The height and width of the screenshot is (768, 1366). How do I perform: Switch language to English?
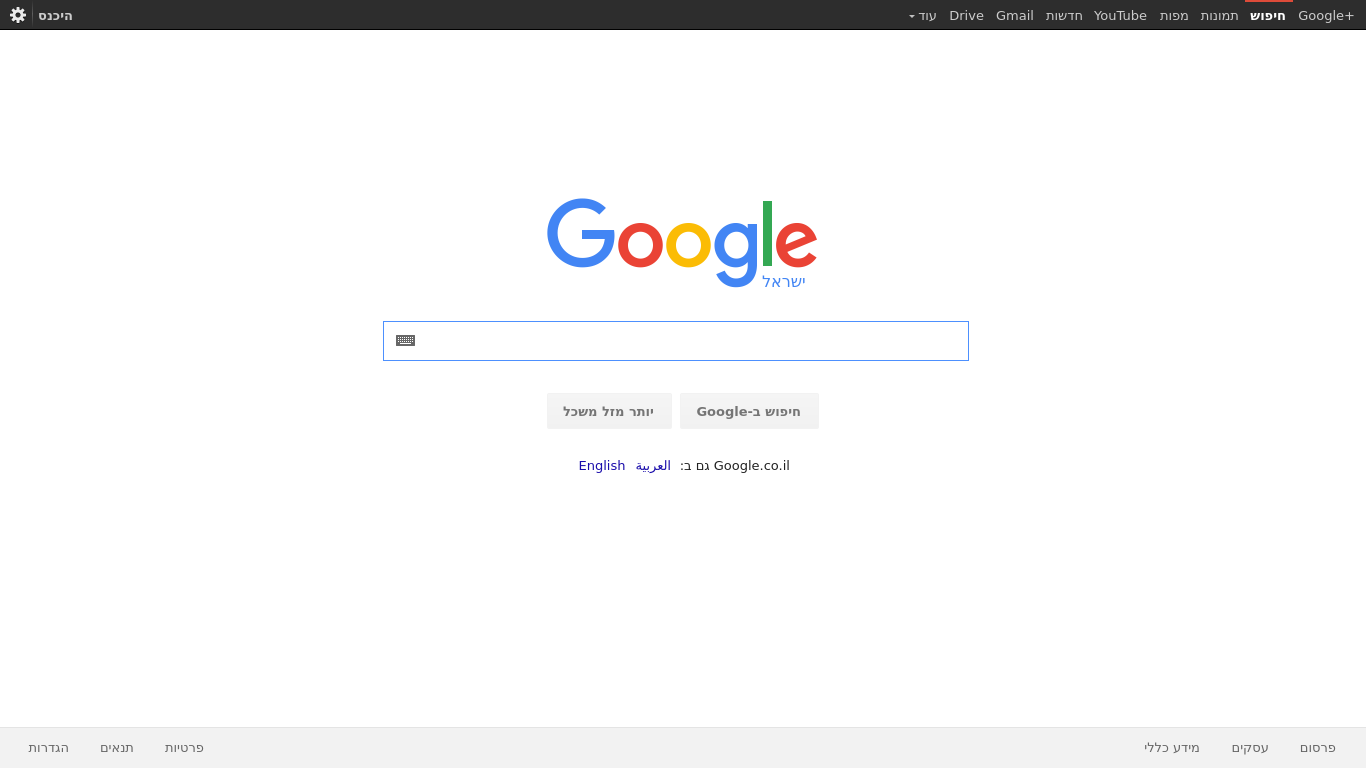602,466
